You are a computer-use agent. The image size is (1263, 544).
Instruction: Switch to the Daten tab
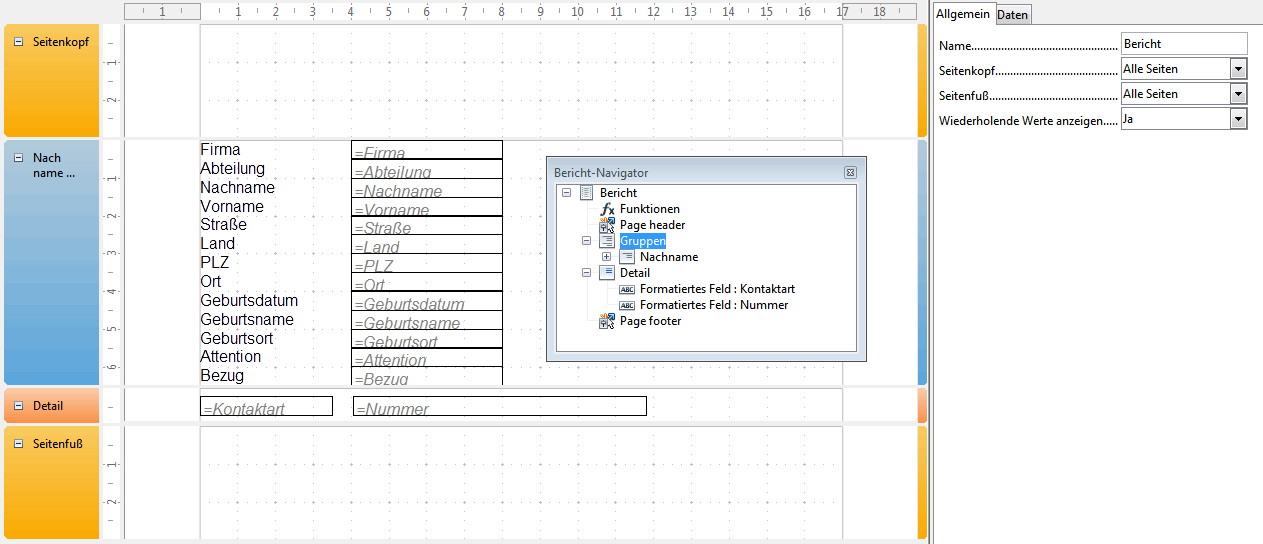(x=1012, y=15)
